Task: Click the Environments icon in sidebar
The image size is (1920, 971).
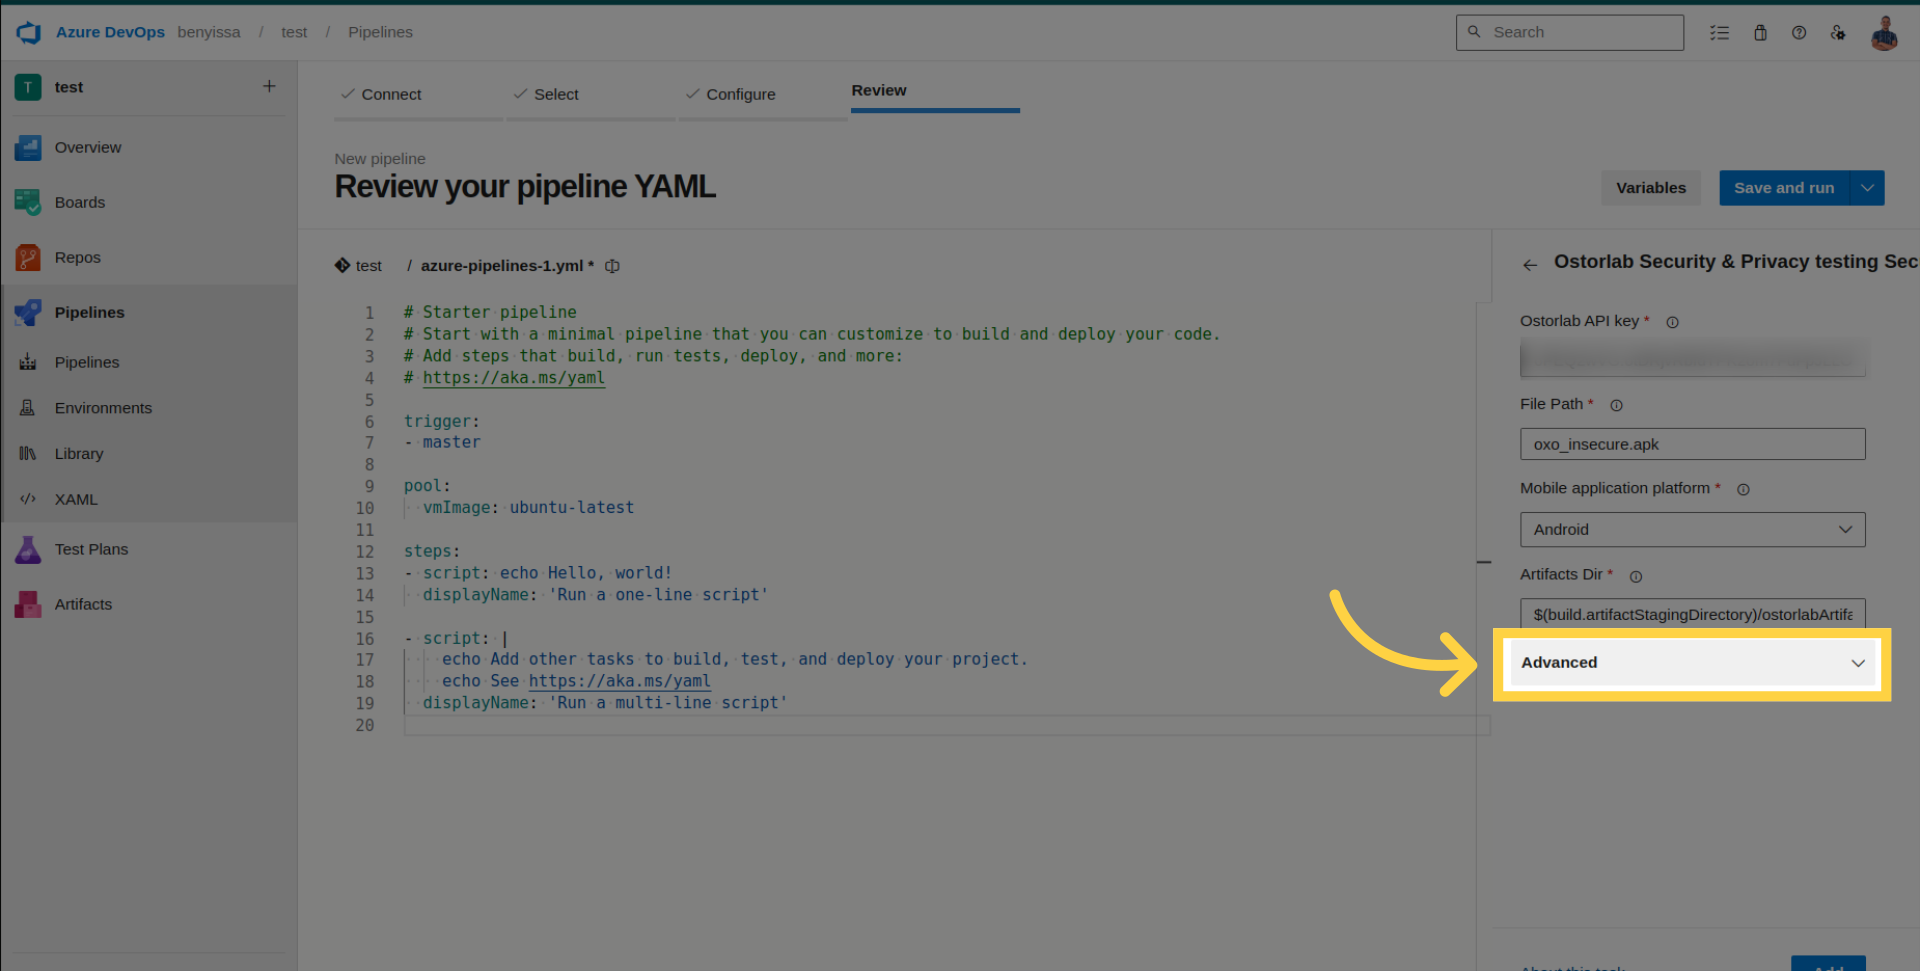Action: 28,408
